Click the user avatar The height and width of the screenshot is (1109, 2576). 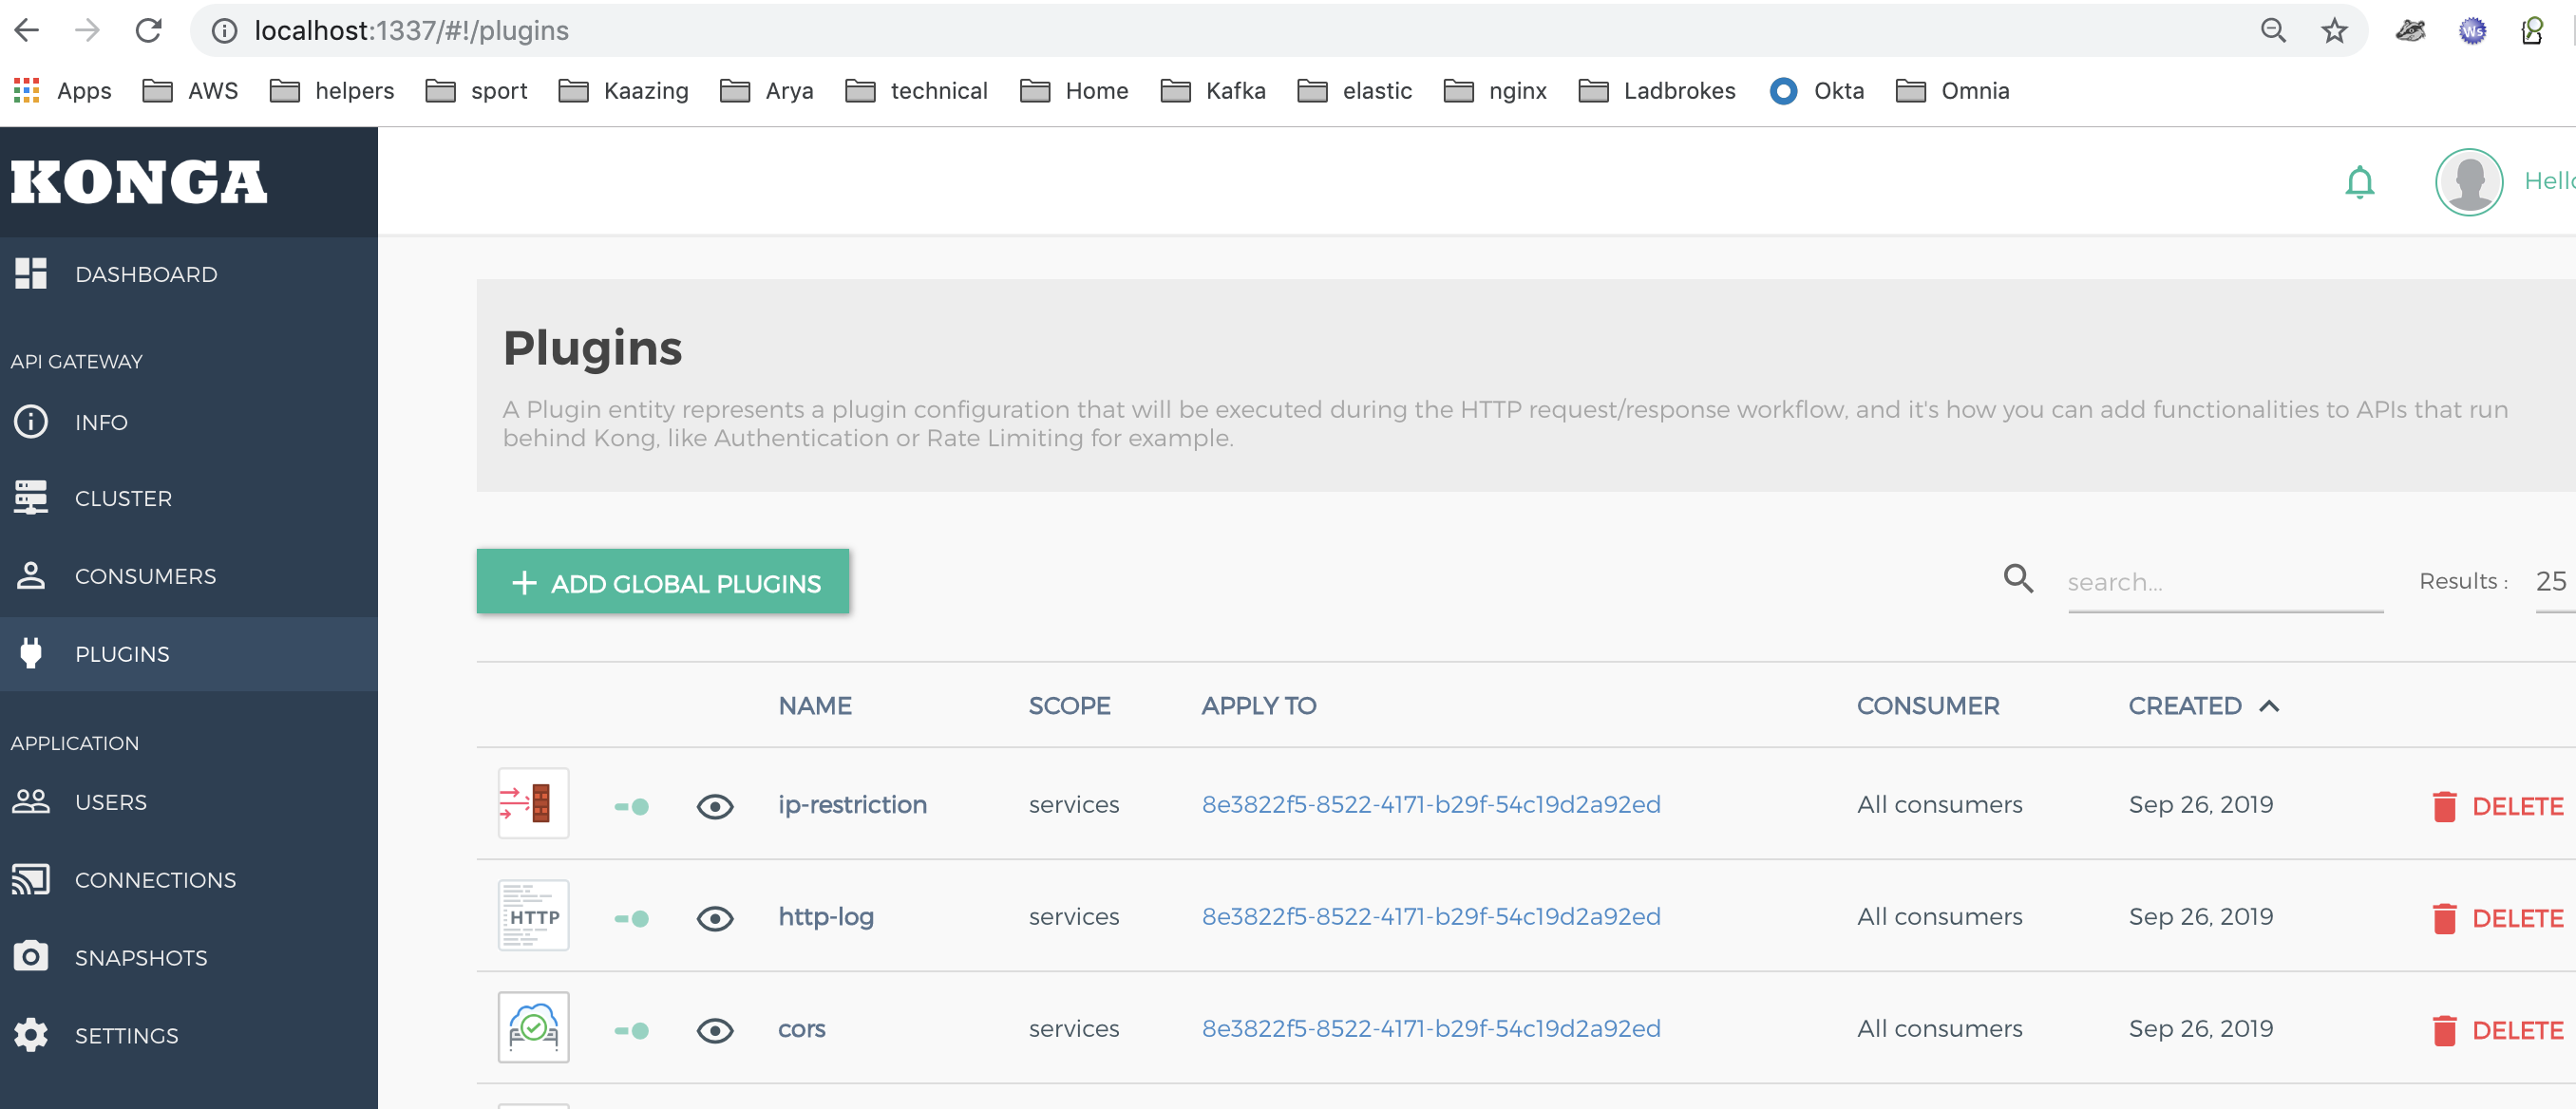(2468, 182)
